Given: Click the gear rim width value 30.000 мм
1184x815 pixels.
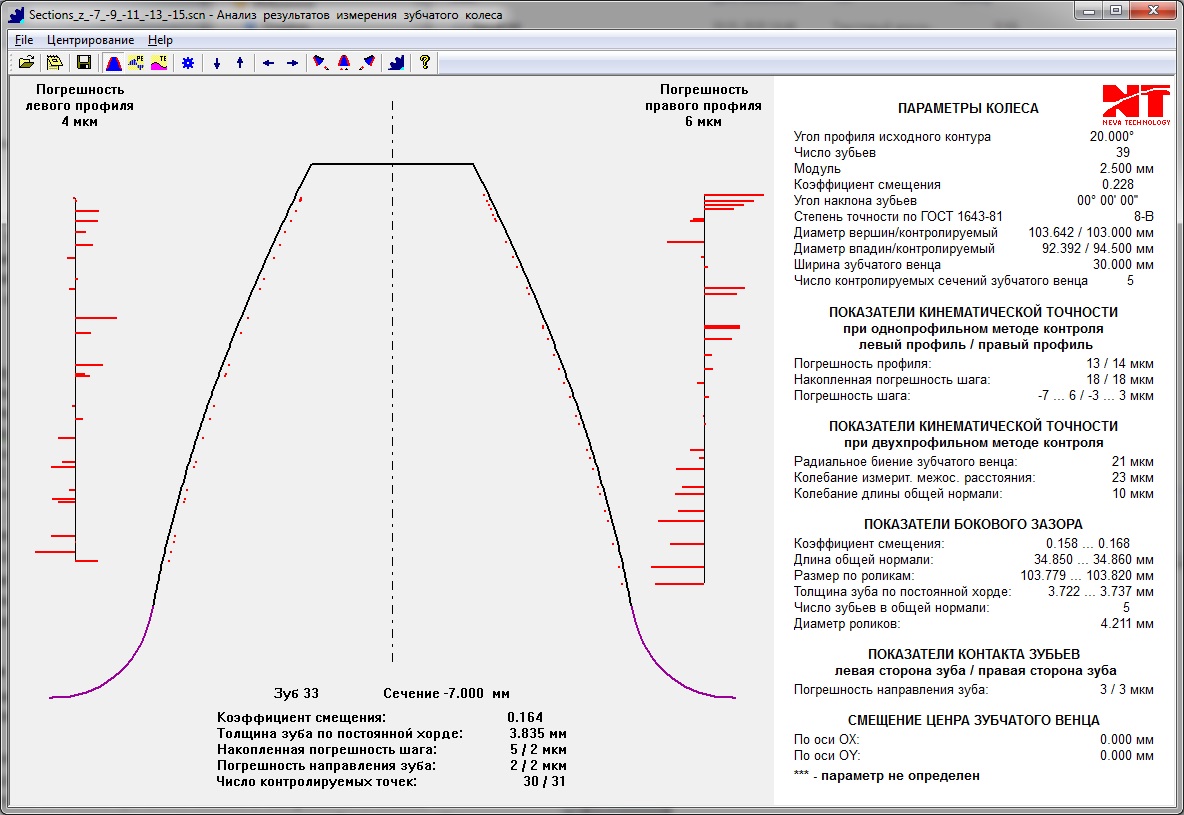Looking at the screenshot, I should pos(1124,265).
